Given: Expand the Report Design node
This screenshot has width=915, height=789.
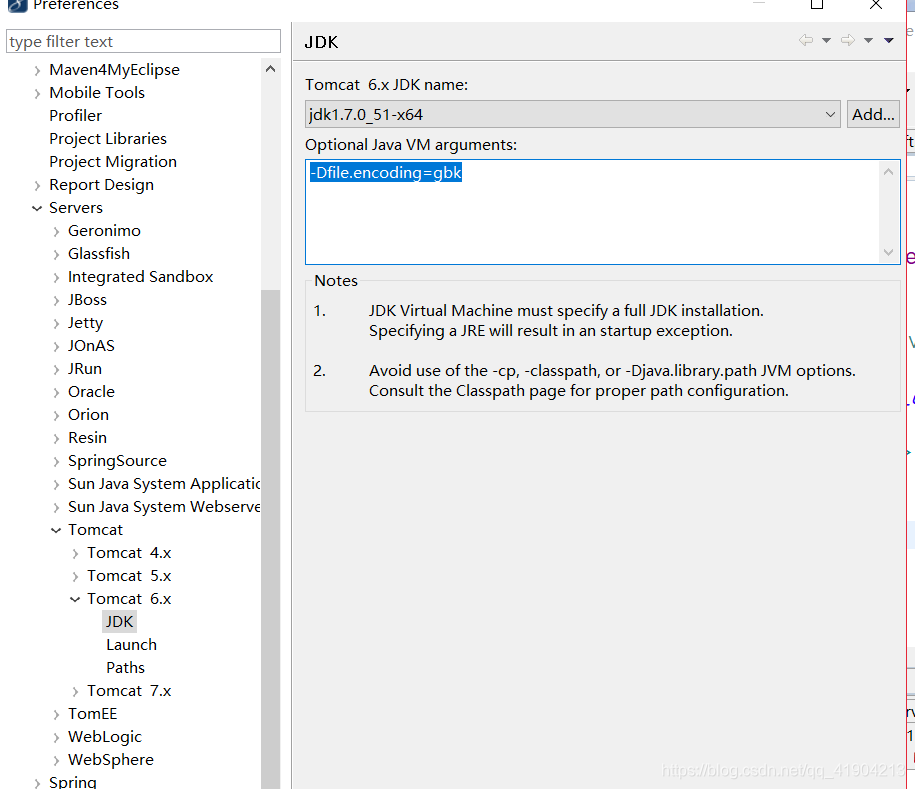Looking at the screenshot, I should 37,186.
